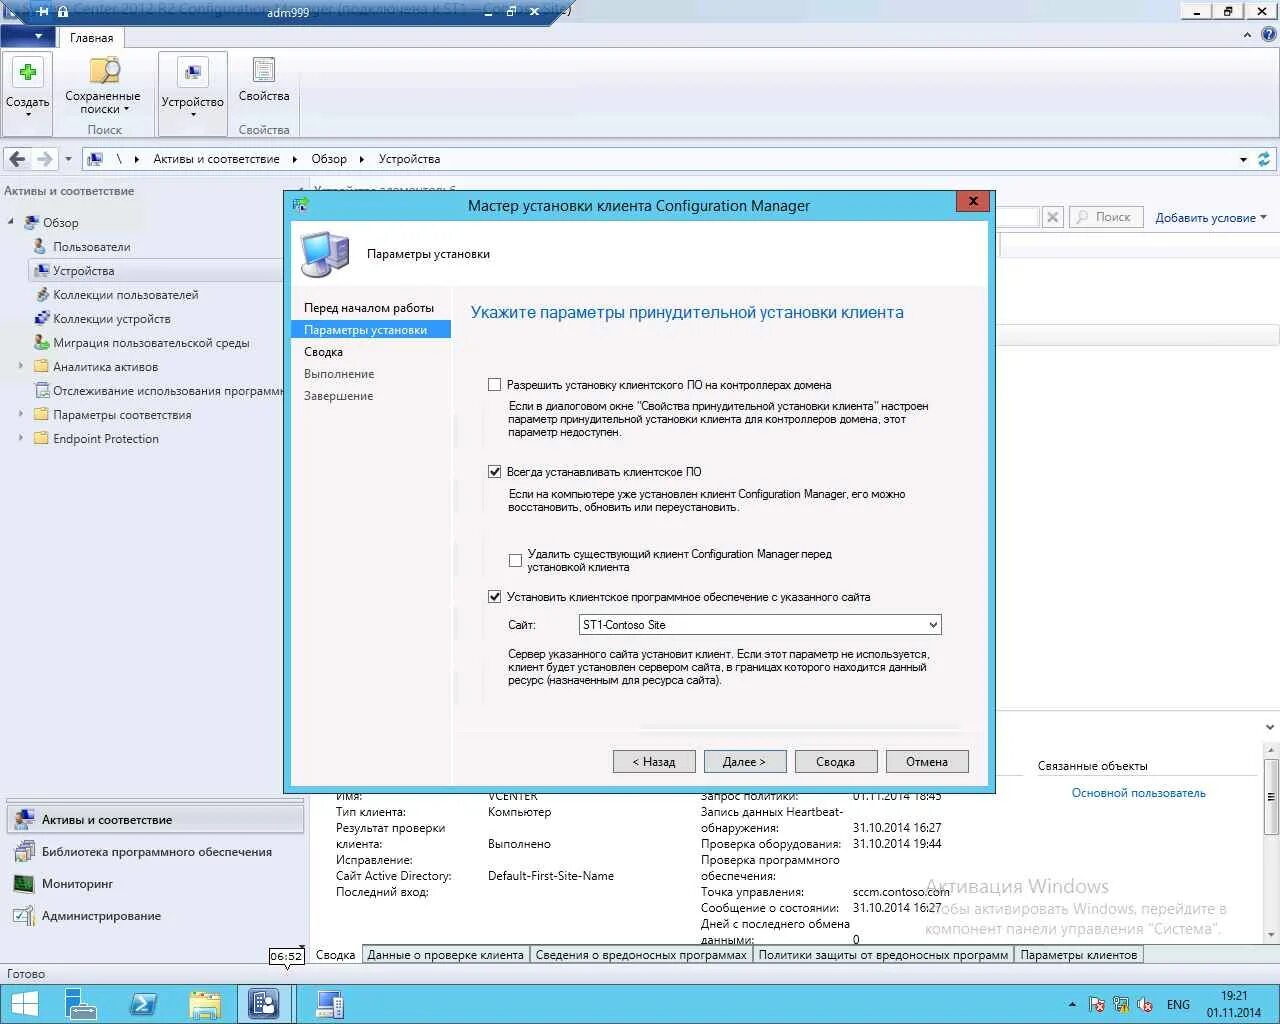The image size is (1280, 1024).
Task: Open Assets and Compliance workspace
Action: click(x=155, y=819)
